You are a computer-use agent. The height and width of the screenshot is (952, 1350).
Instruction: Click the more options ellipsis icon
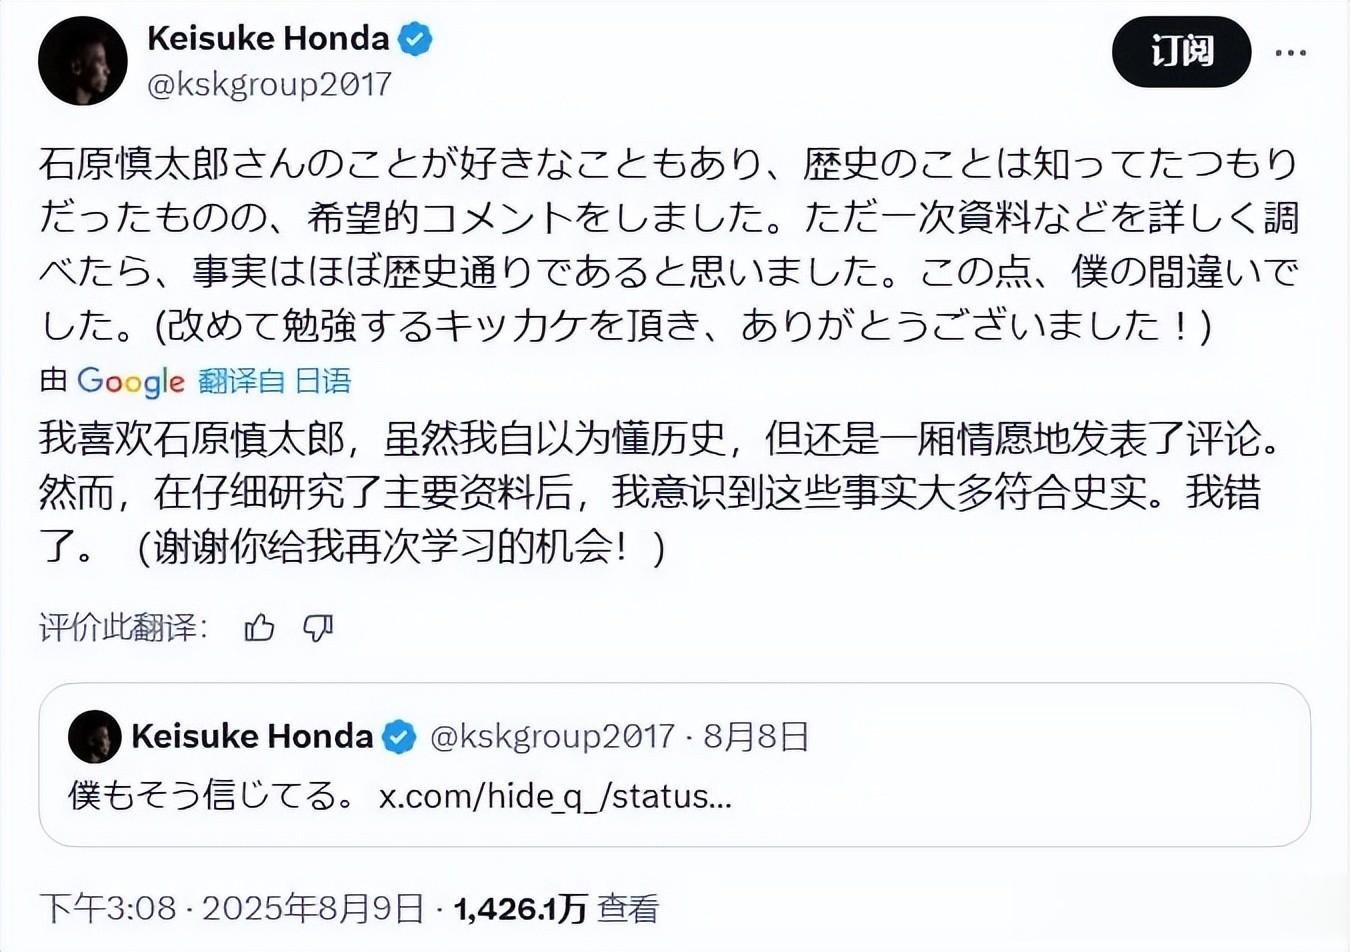point(1290,53)
